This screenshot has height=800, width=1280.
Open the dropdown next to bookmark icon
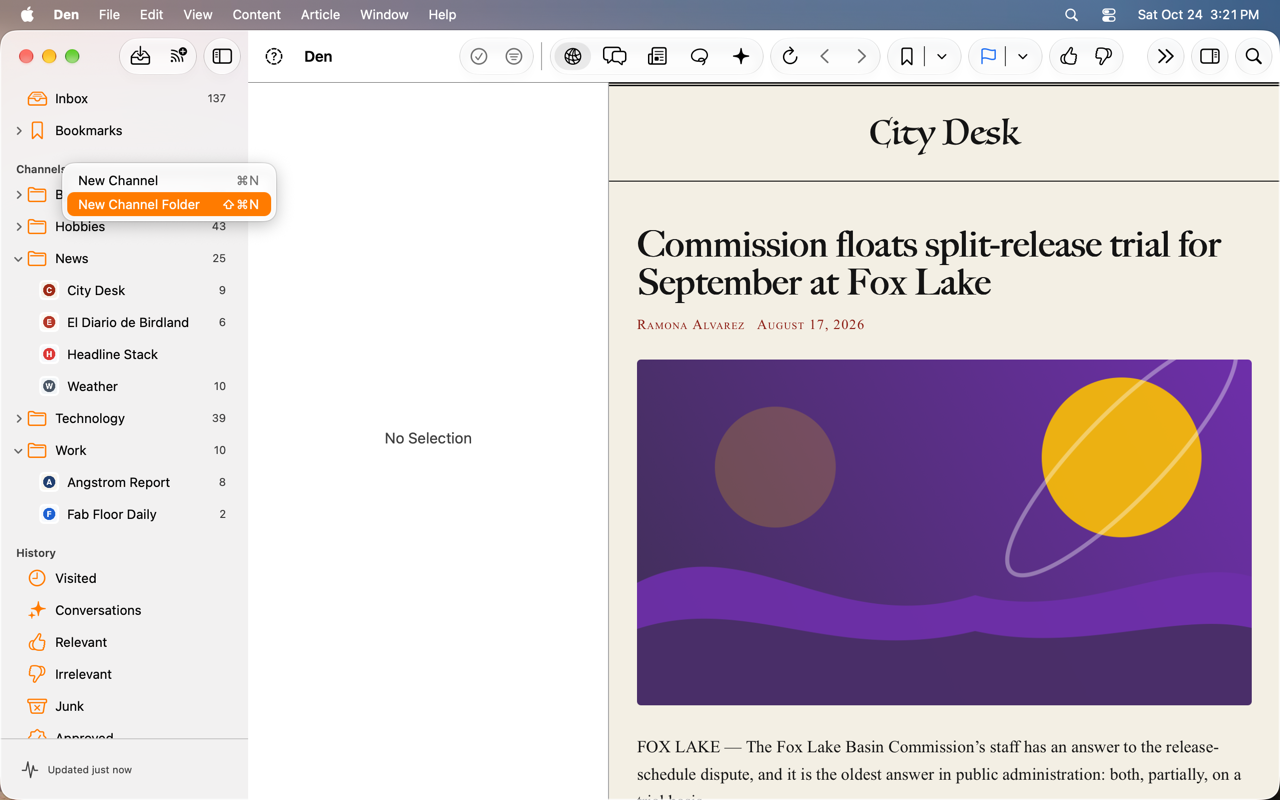(942, 57)
